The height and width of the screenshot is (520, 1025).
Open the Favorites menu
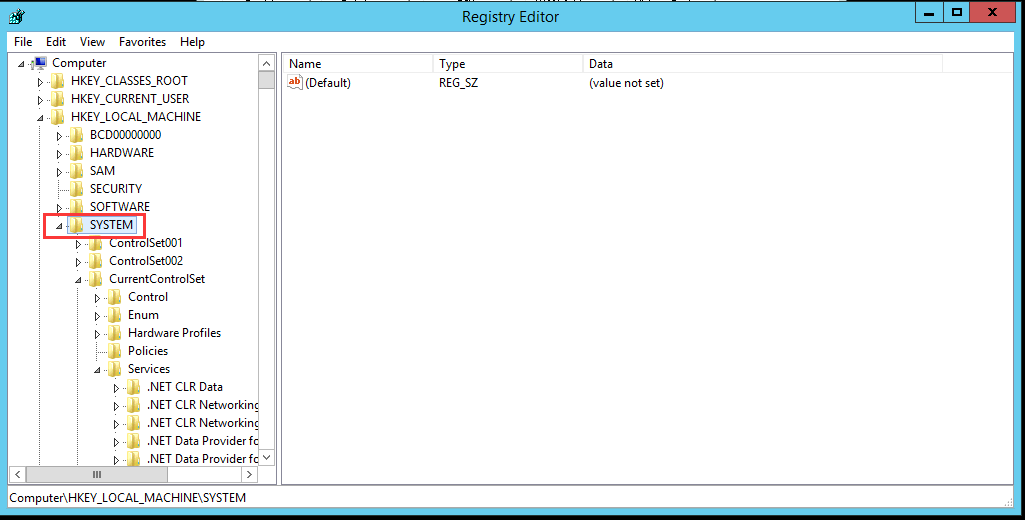tap(143, 42)
